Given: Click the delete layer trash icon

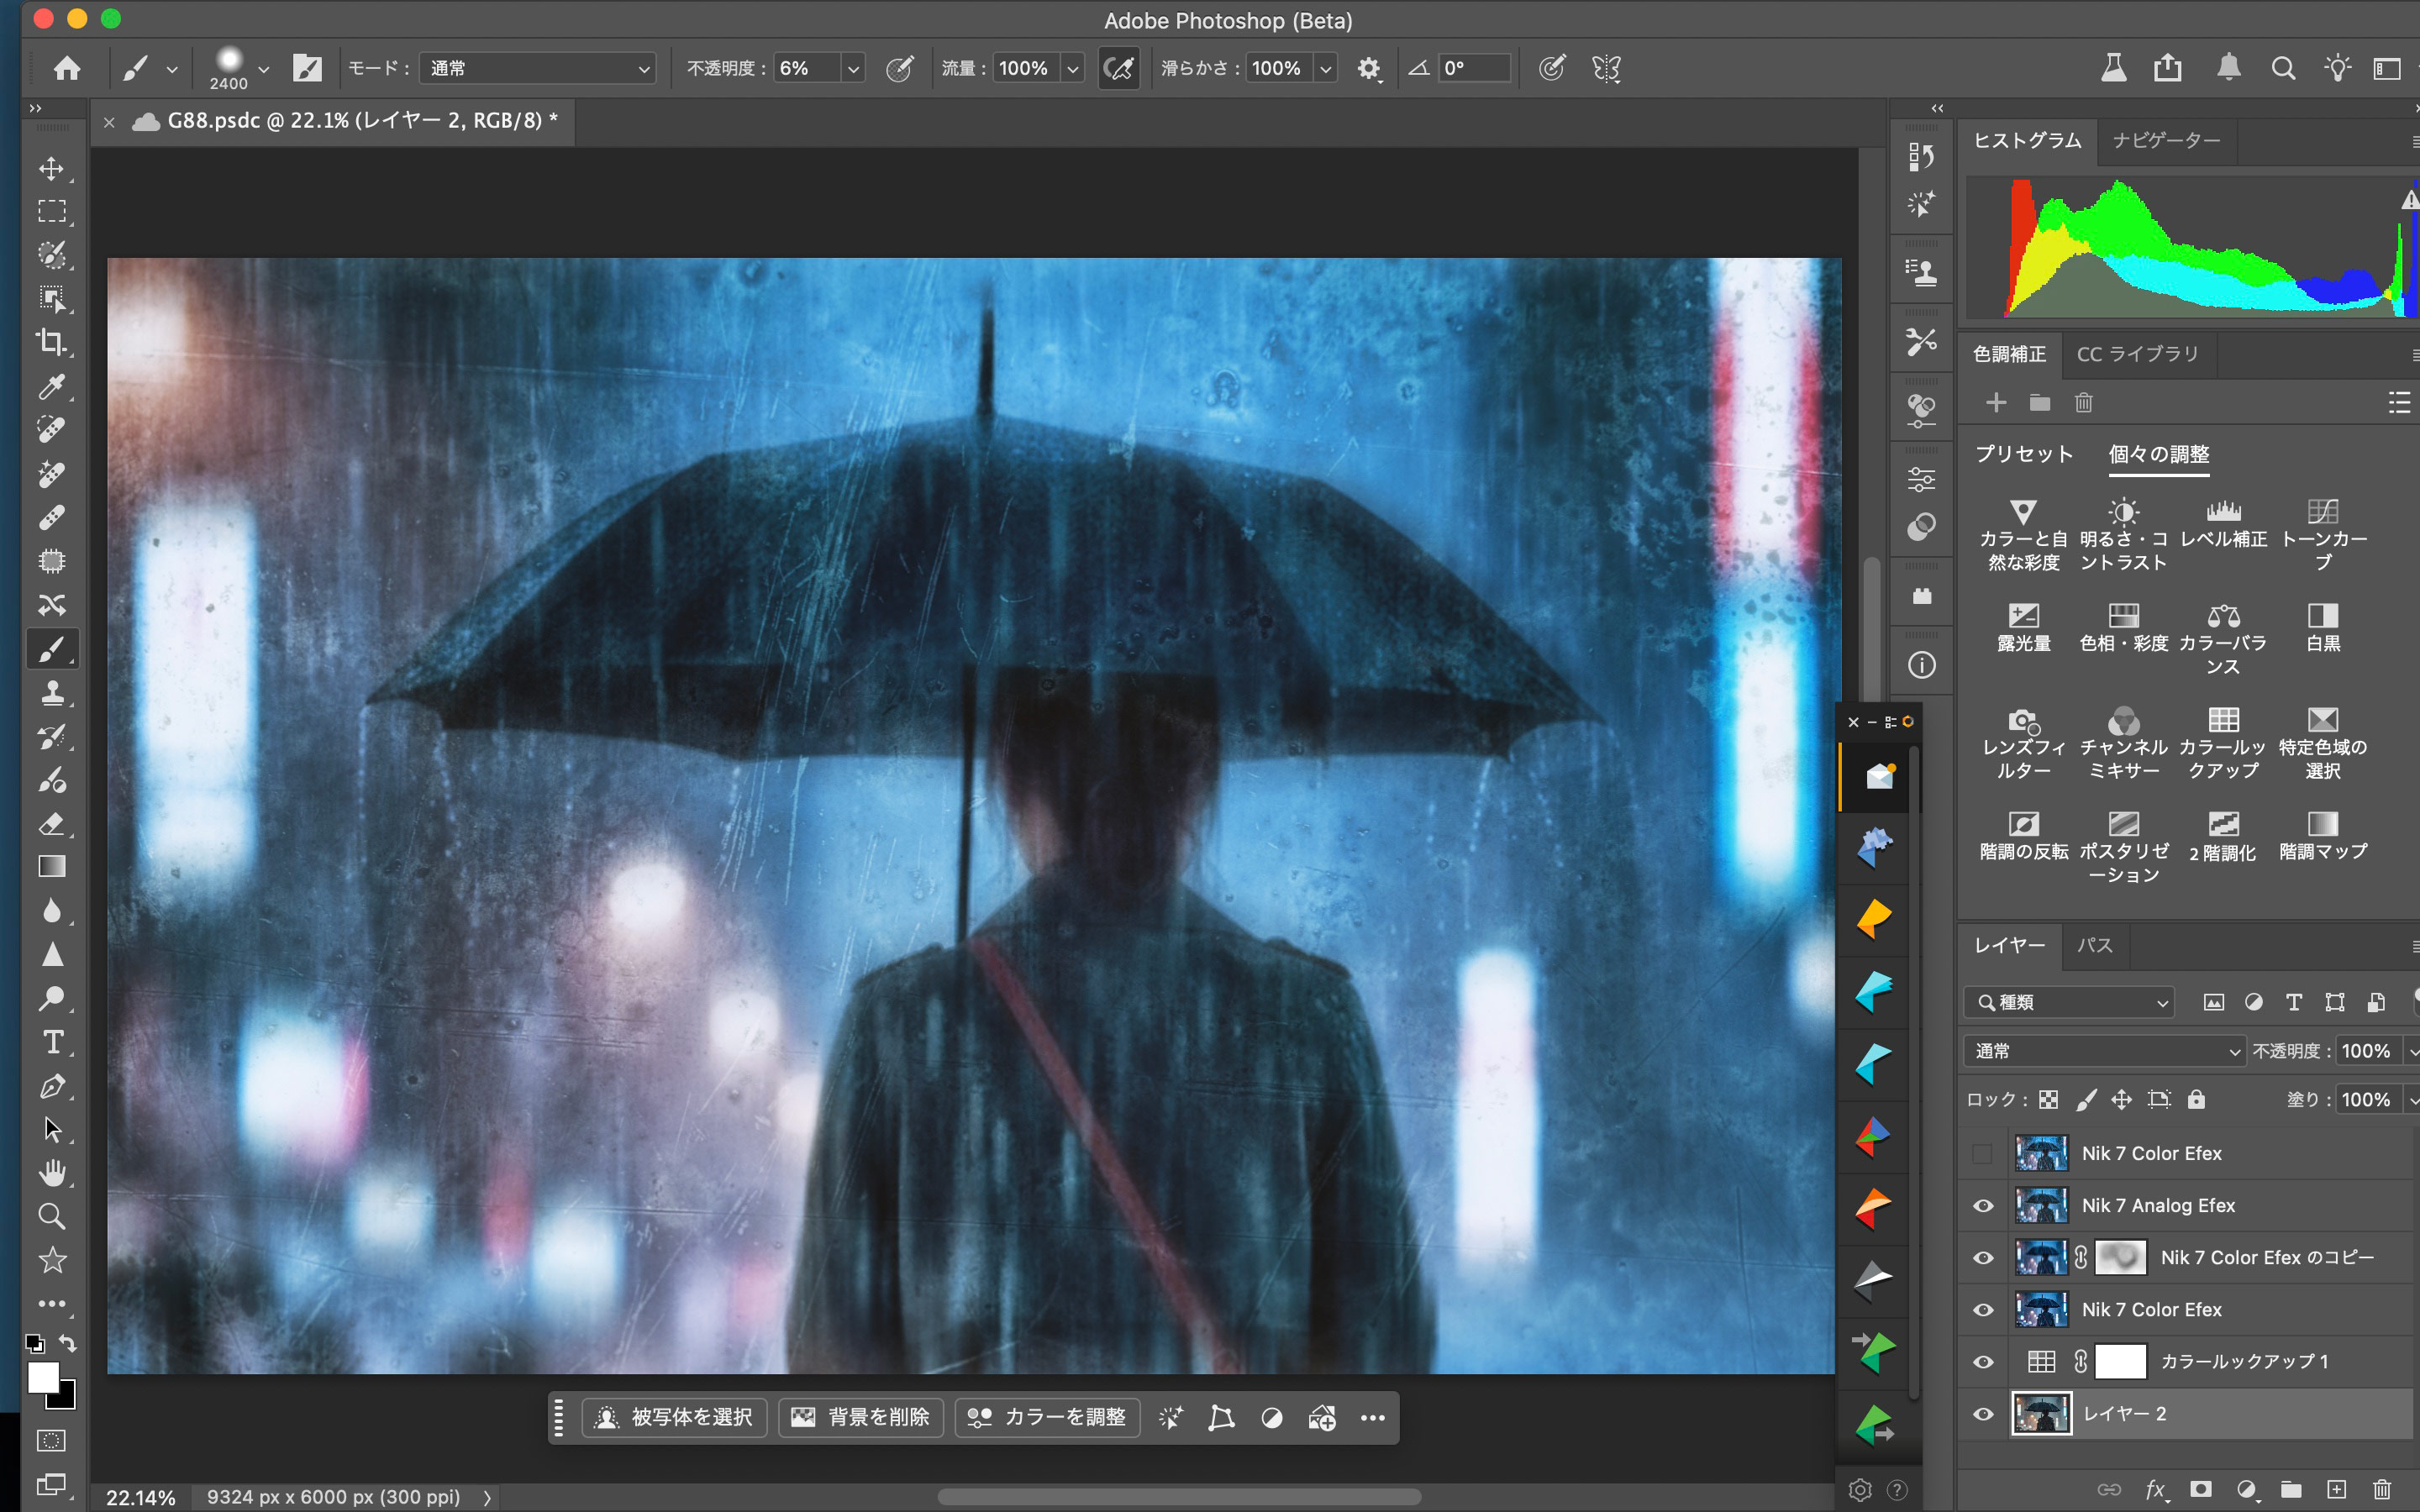Looking at the screenshot, I should [x=2381, y=1489].
